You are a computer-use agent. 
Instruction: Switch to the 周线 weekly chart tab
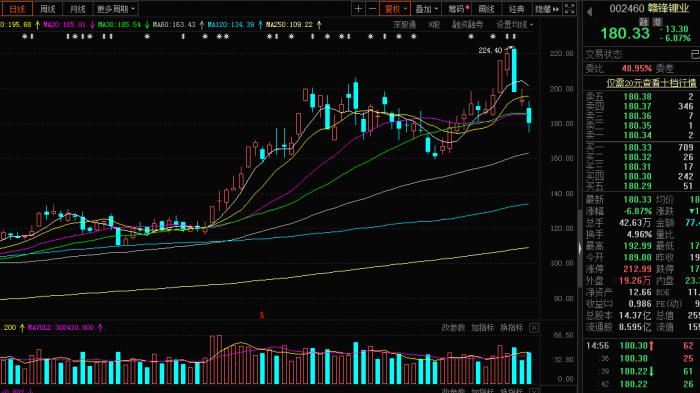tap(47, 9)
